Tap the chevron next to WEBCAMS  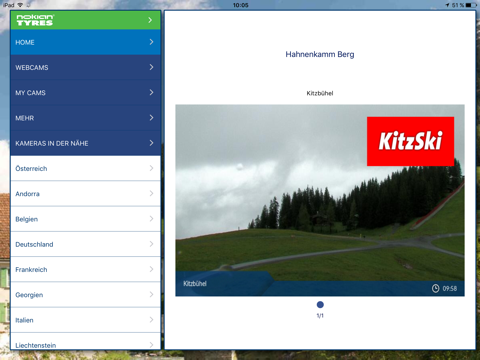click(x=151, y=67)
